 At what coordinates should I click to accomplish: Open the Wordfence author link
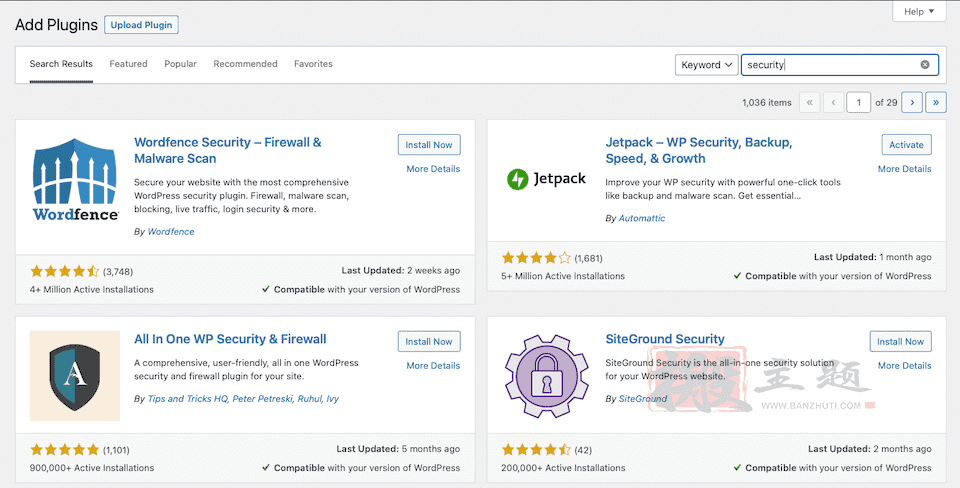click(x=171, y=231)
